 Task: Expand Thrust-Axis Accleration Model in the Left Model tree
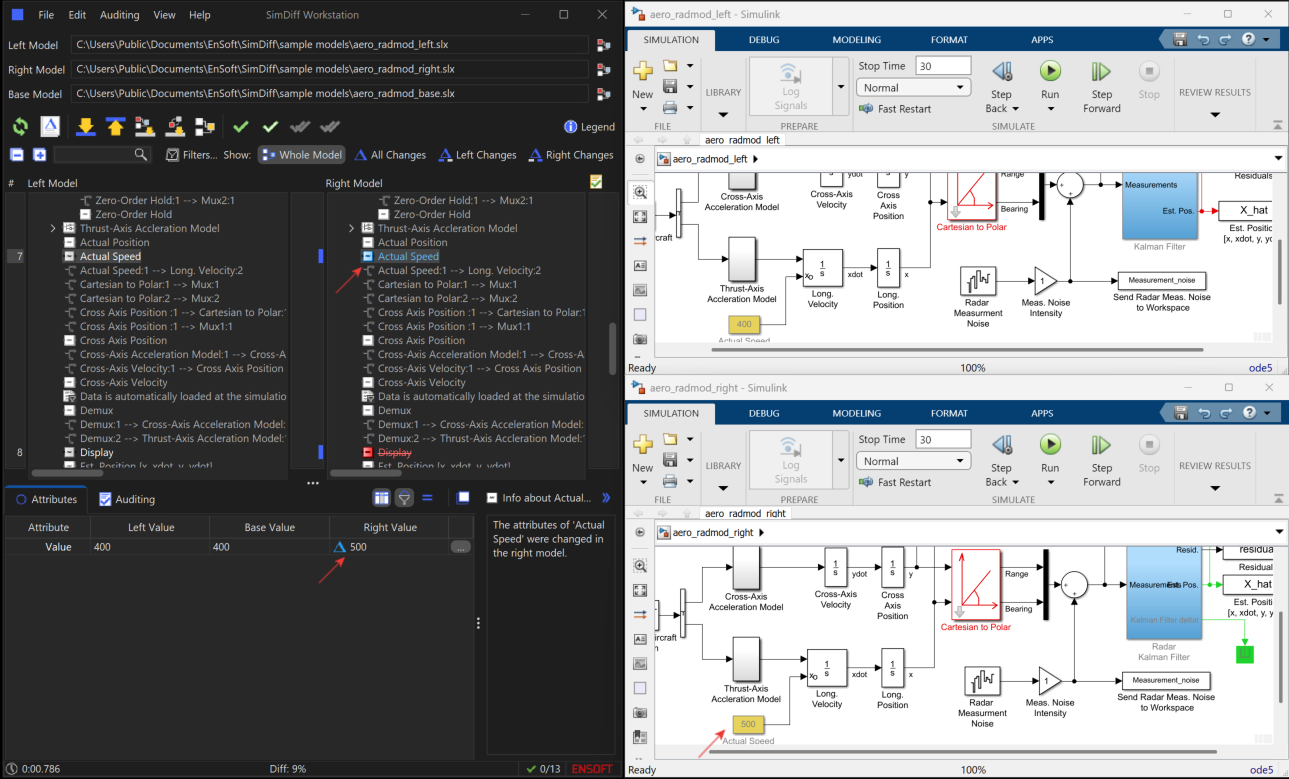click(x=53, y=228)
